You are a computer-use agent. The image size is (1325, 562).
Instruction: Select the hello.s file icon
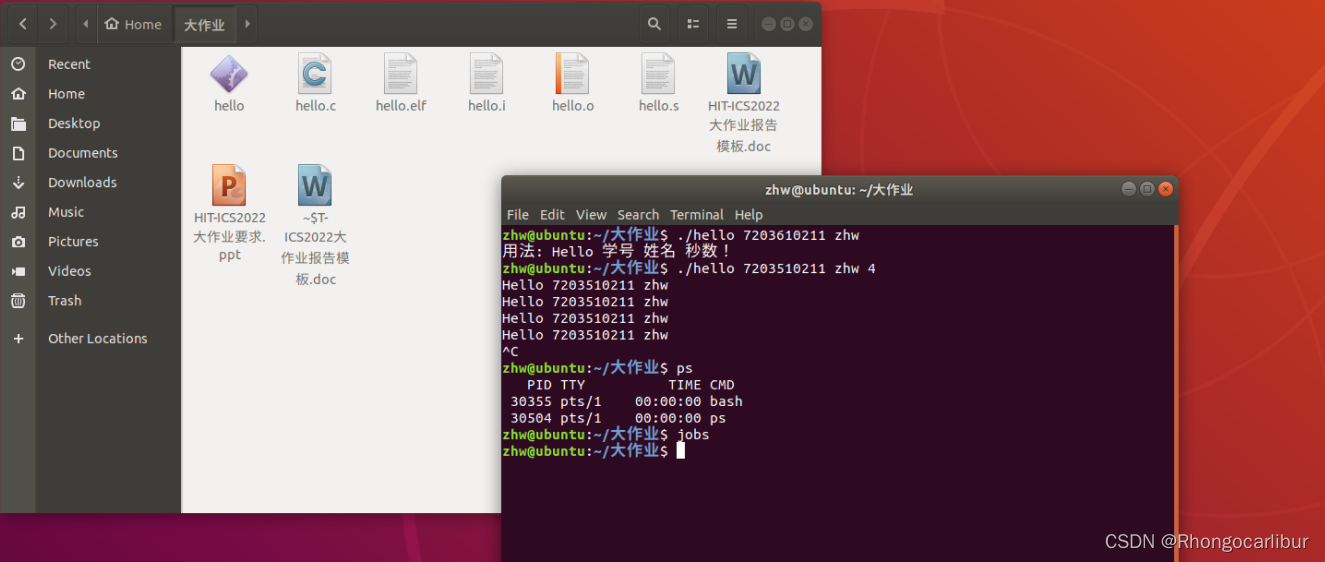click(x=658, y=73)
